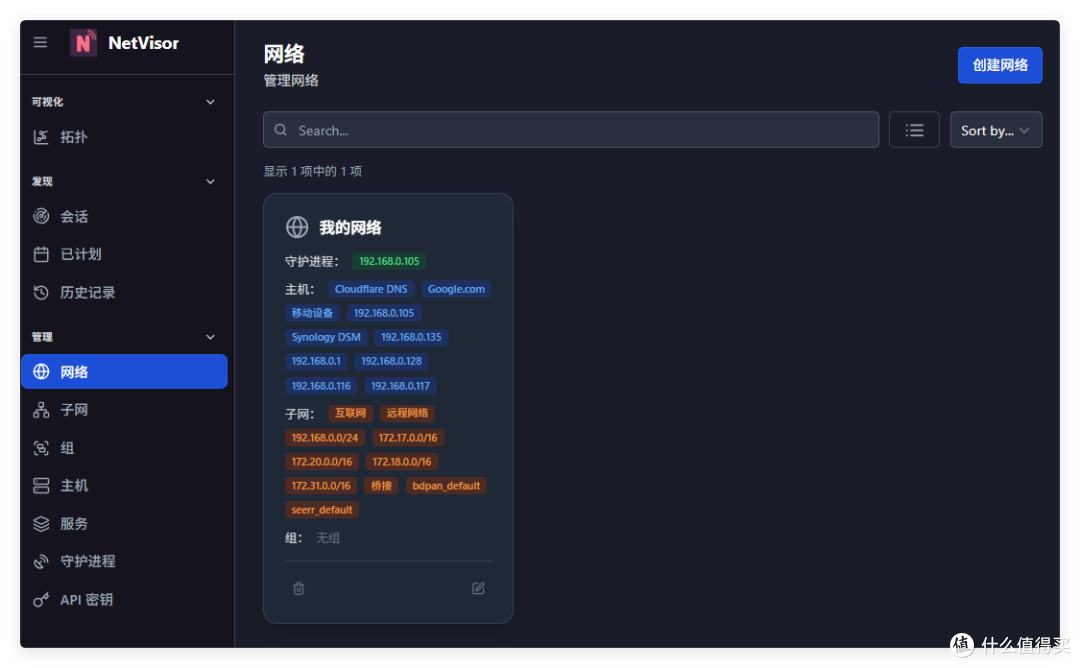Click the 桥接 subnet tag
Image resolution: width=1080 pixels, height=668 pixels.
click(x=381, y=486)
